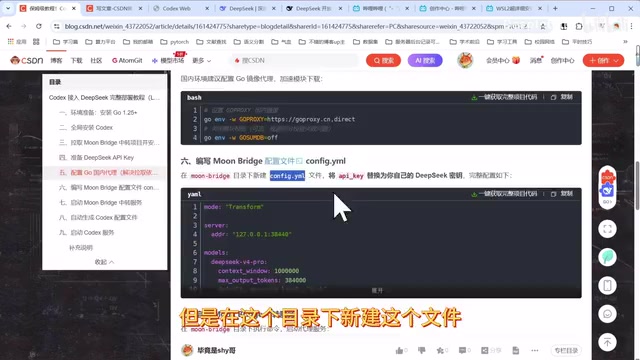Screen dimensions: 640x360
Task: Click the CSDN logo
Action: click(27, 60)
